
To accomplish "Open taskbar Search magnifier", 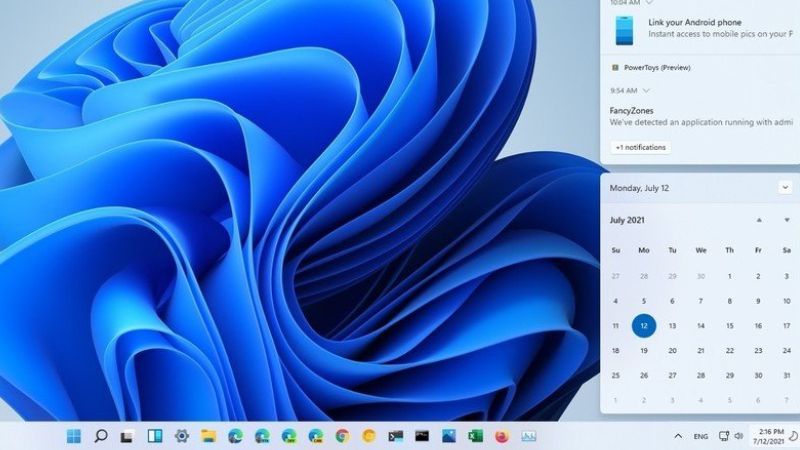I will pyautogui.click(x=101, y=436).
